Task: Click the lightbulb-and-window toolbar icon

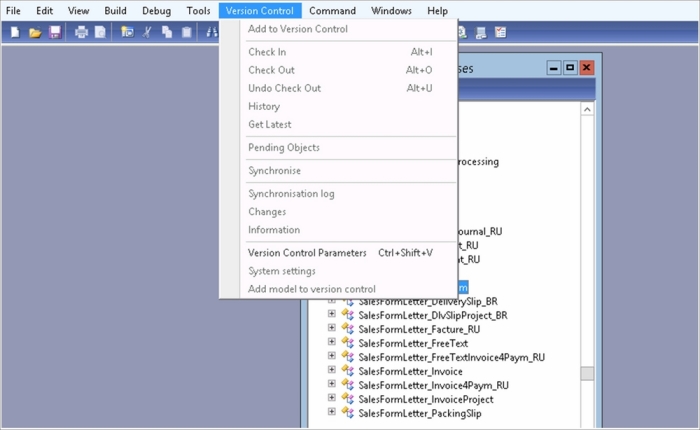Action: tap(127, 32)
